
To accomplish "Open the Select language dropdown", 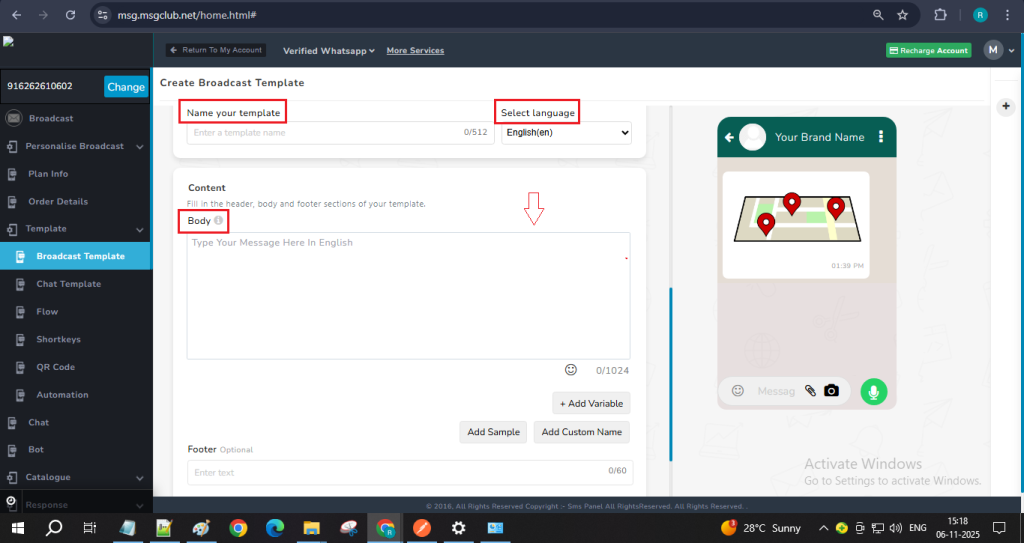I will pyautogui.click(x=566, y=133).
